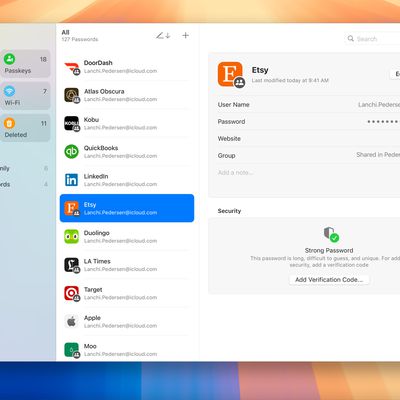
Task: Open the Wi-Fi category tile
Action: tap(25, 96)
